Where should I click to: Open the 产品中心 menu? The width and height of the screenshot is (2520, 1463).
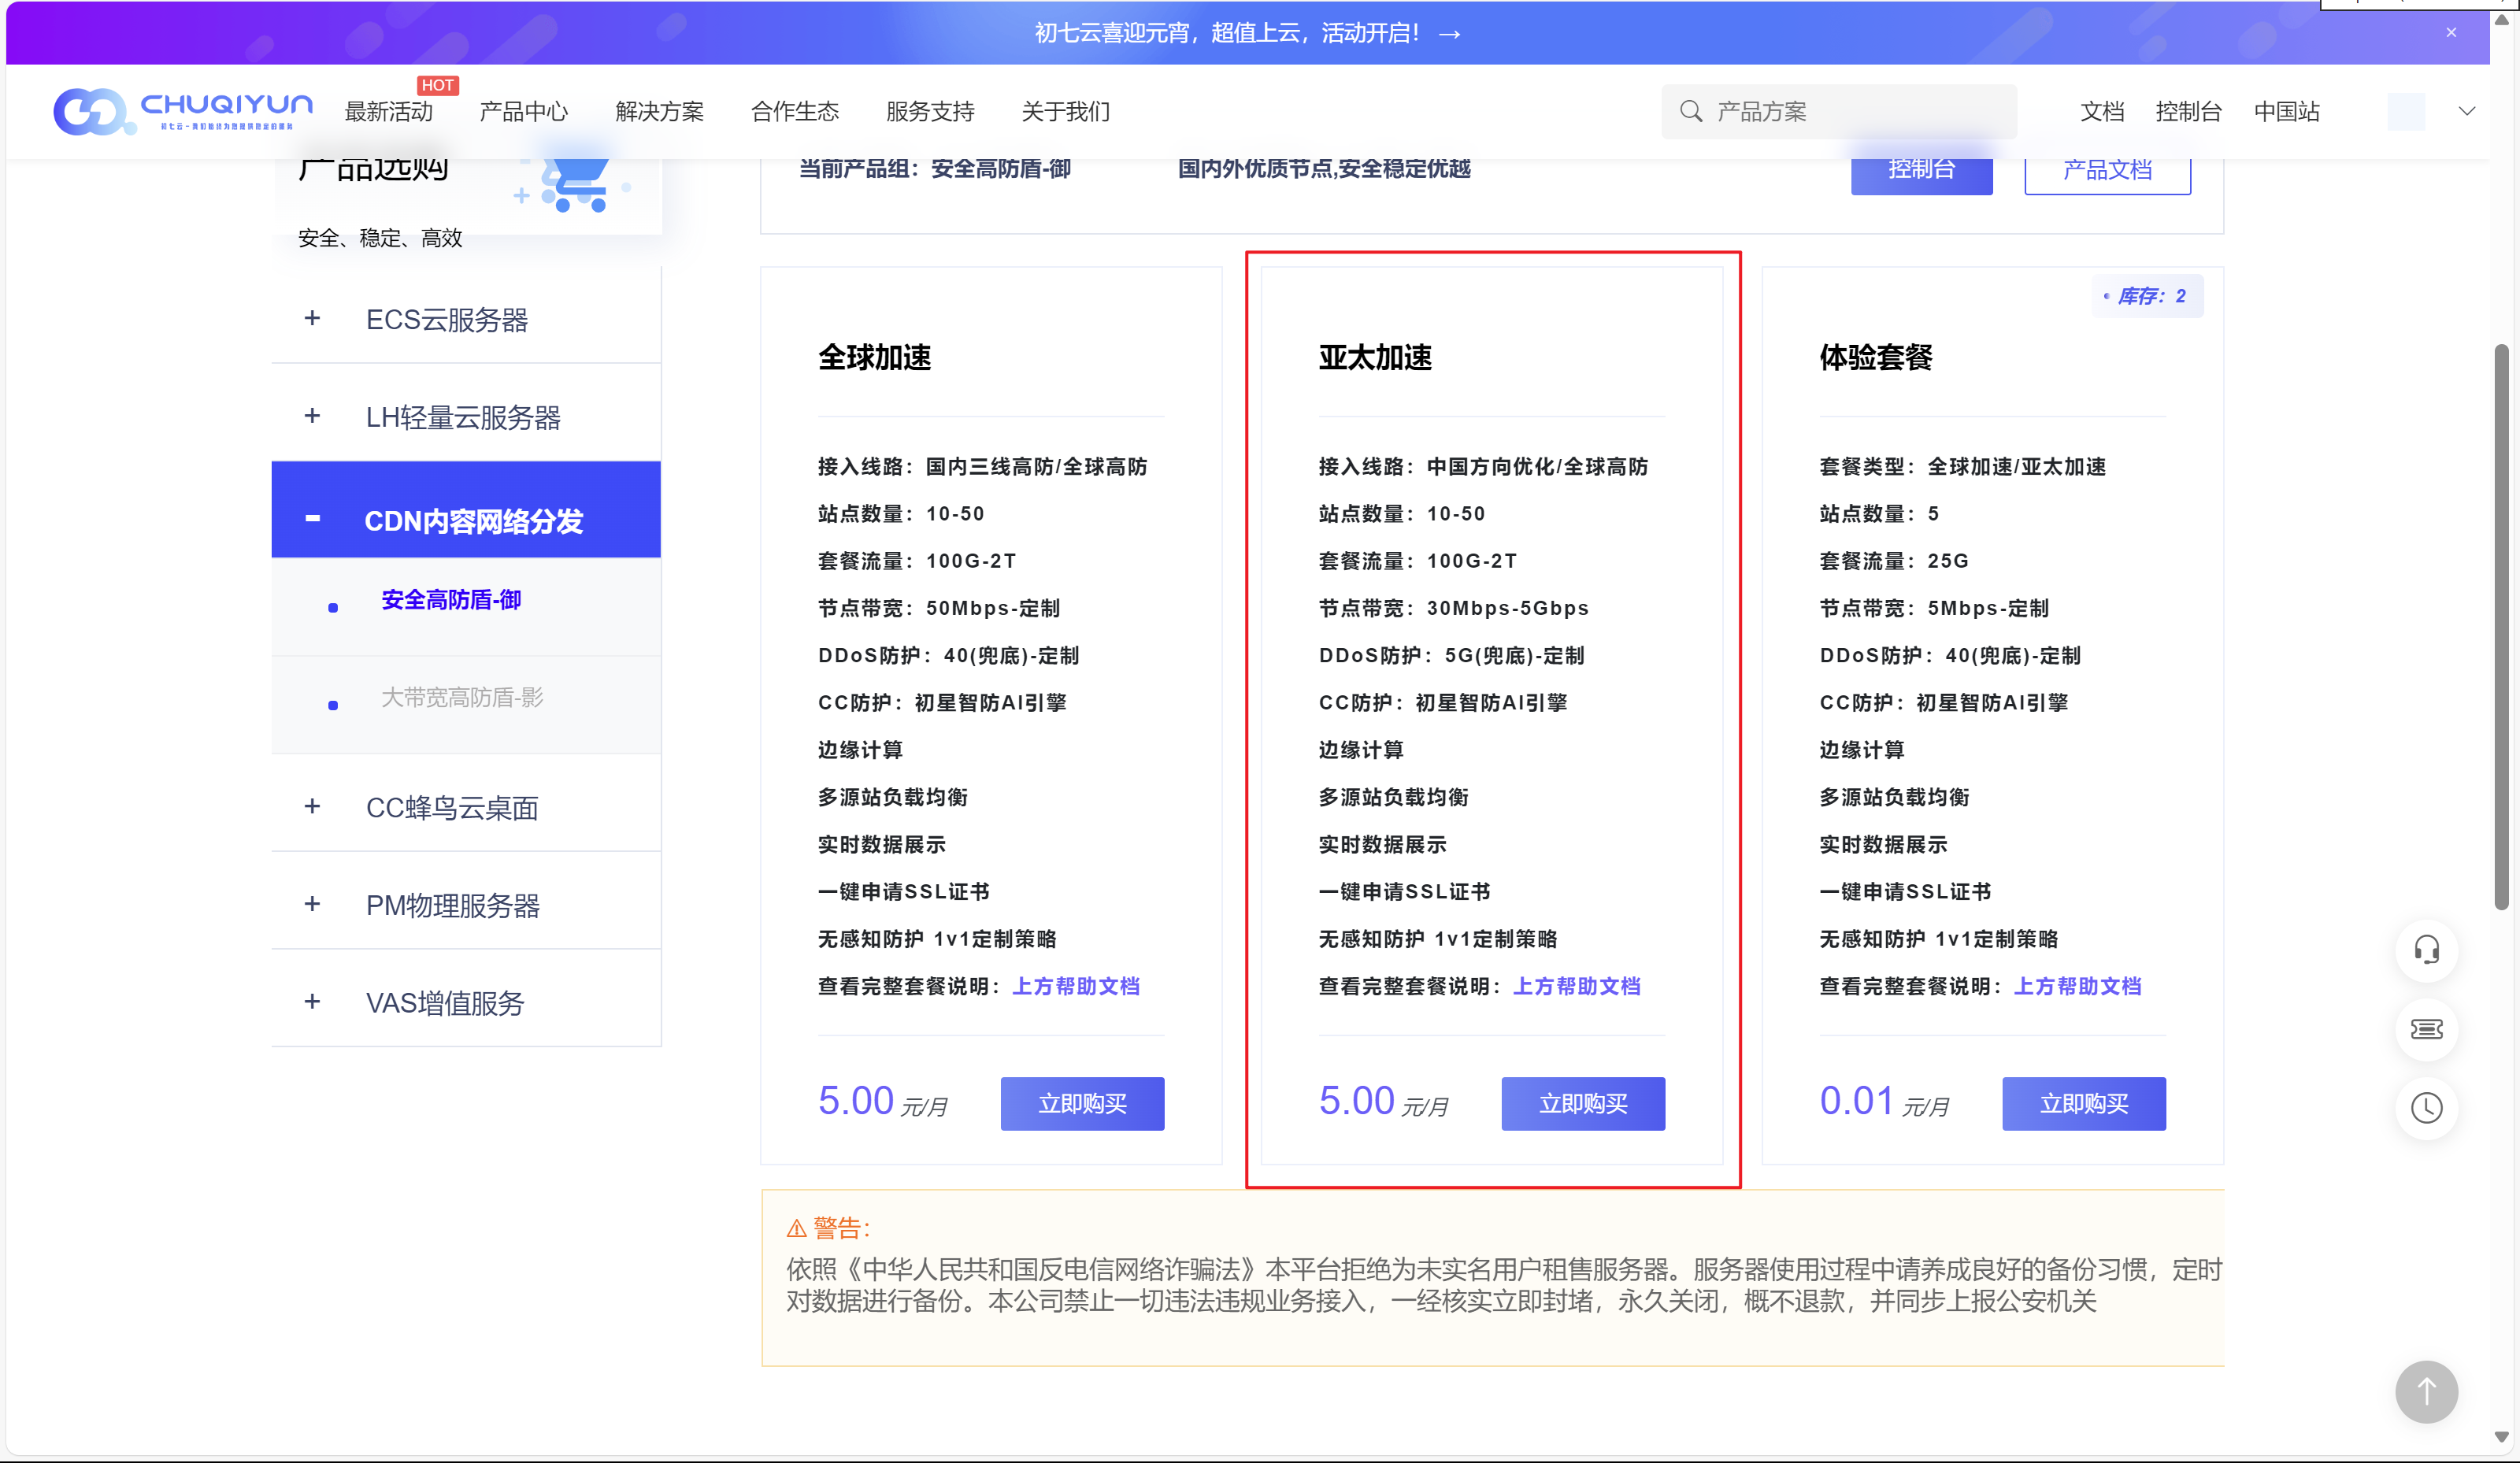coord(523,112)
